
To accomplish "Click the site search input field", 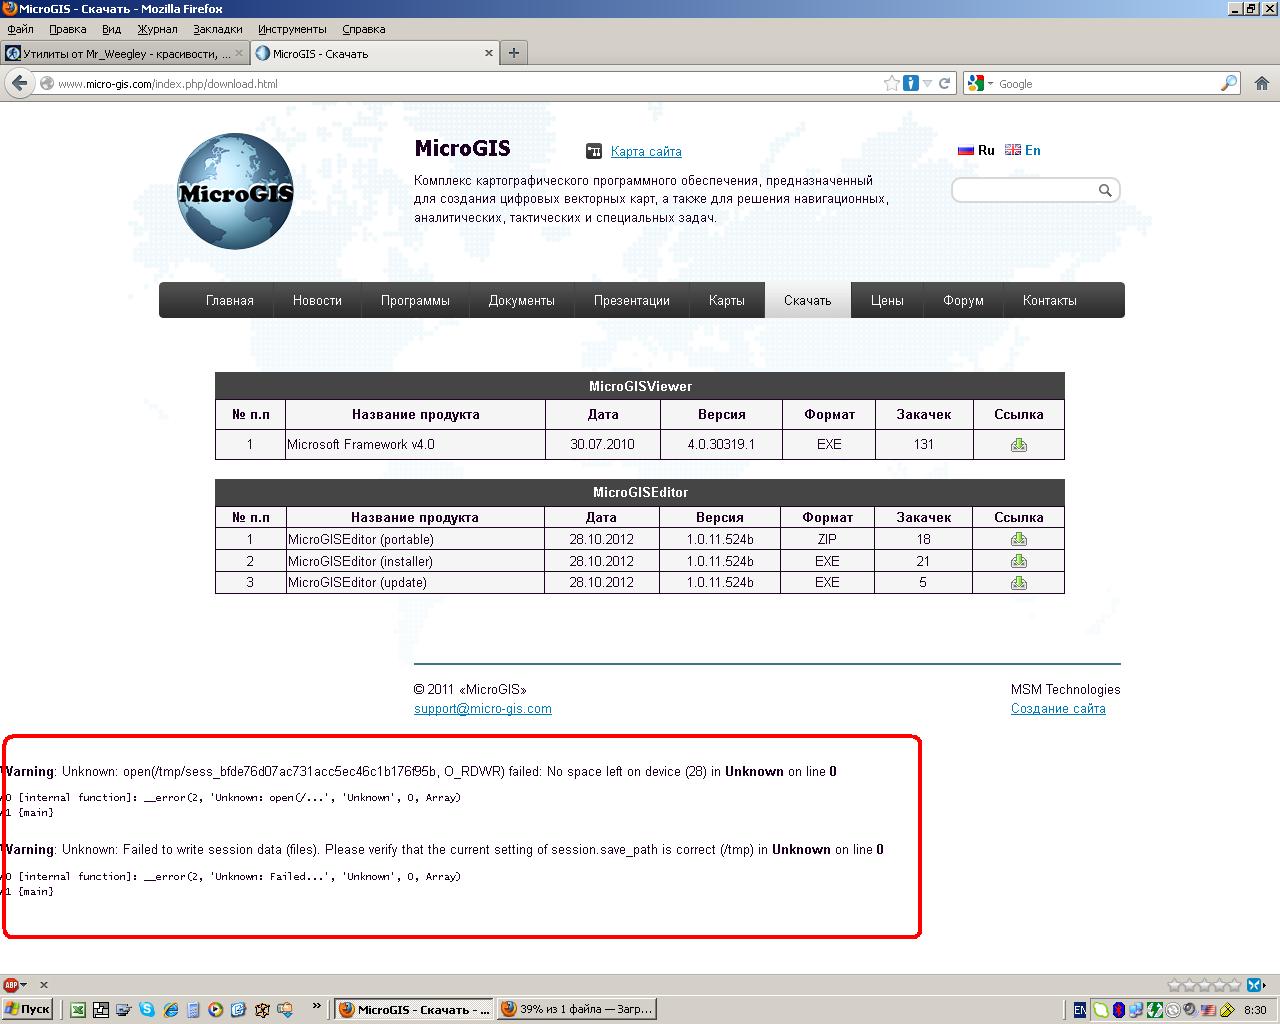I will point(1024,190).
